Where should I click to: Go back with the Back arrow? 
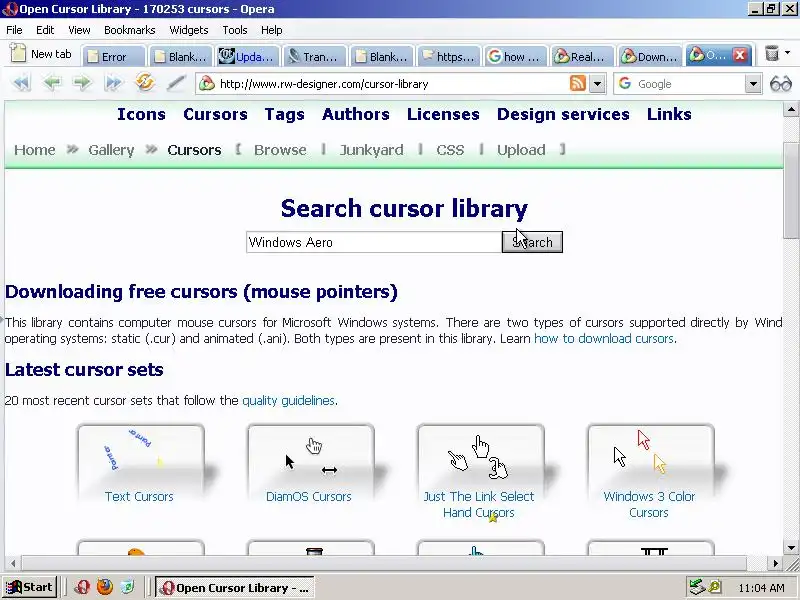click(x=52, y=83)
